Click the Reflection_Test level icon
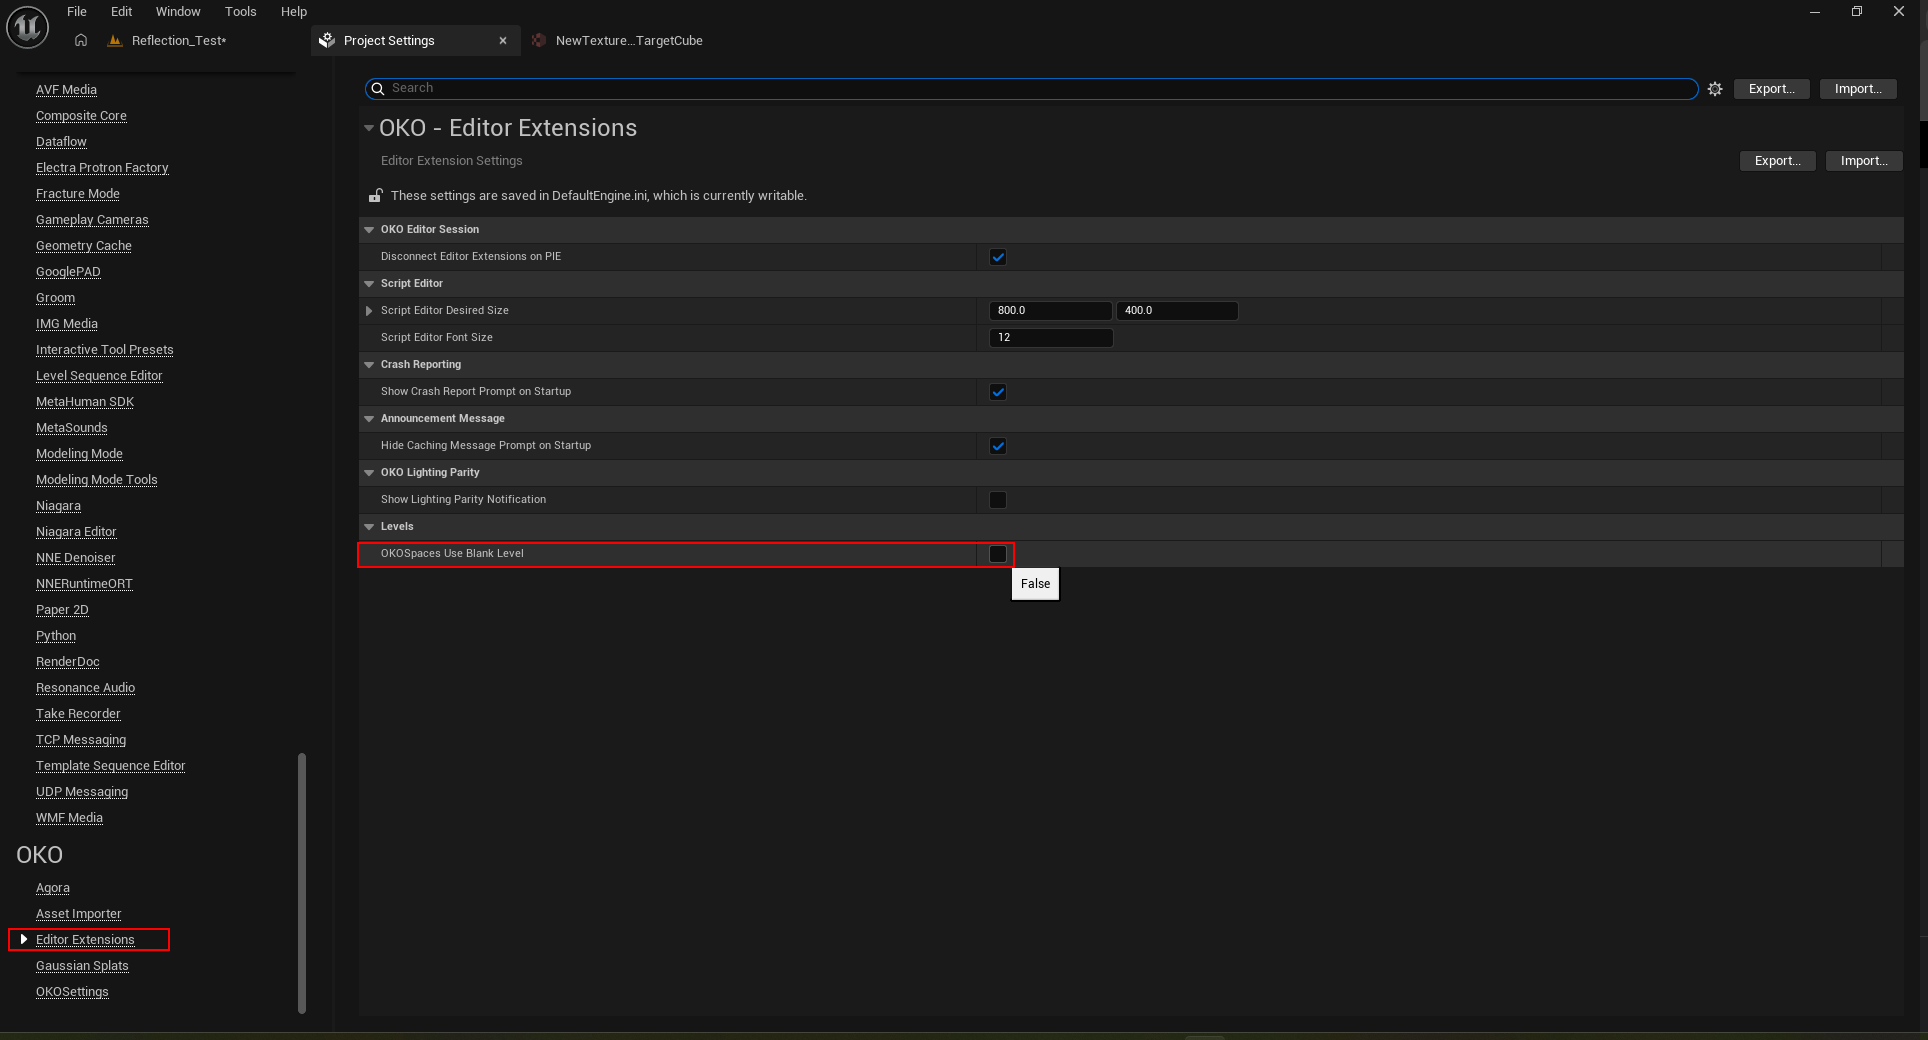 tap(114, 40)
